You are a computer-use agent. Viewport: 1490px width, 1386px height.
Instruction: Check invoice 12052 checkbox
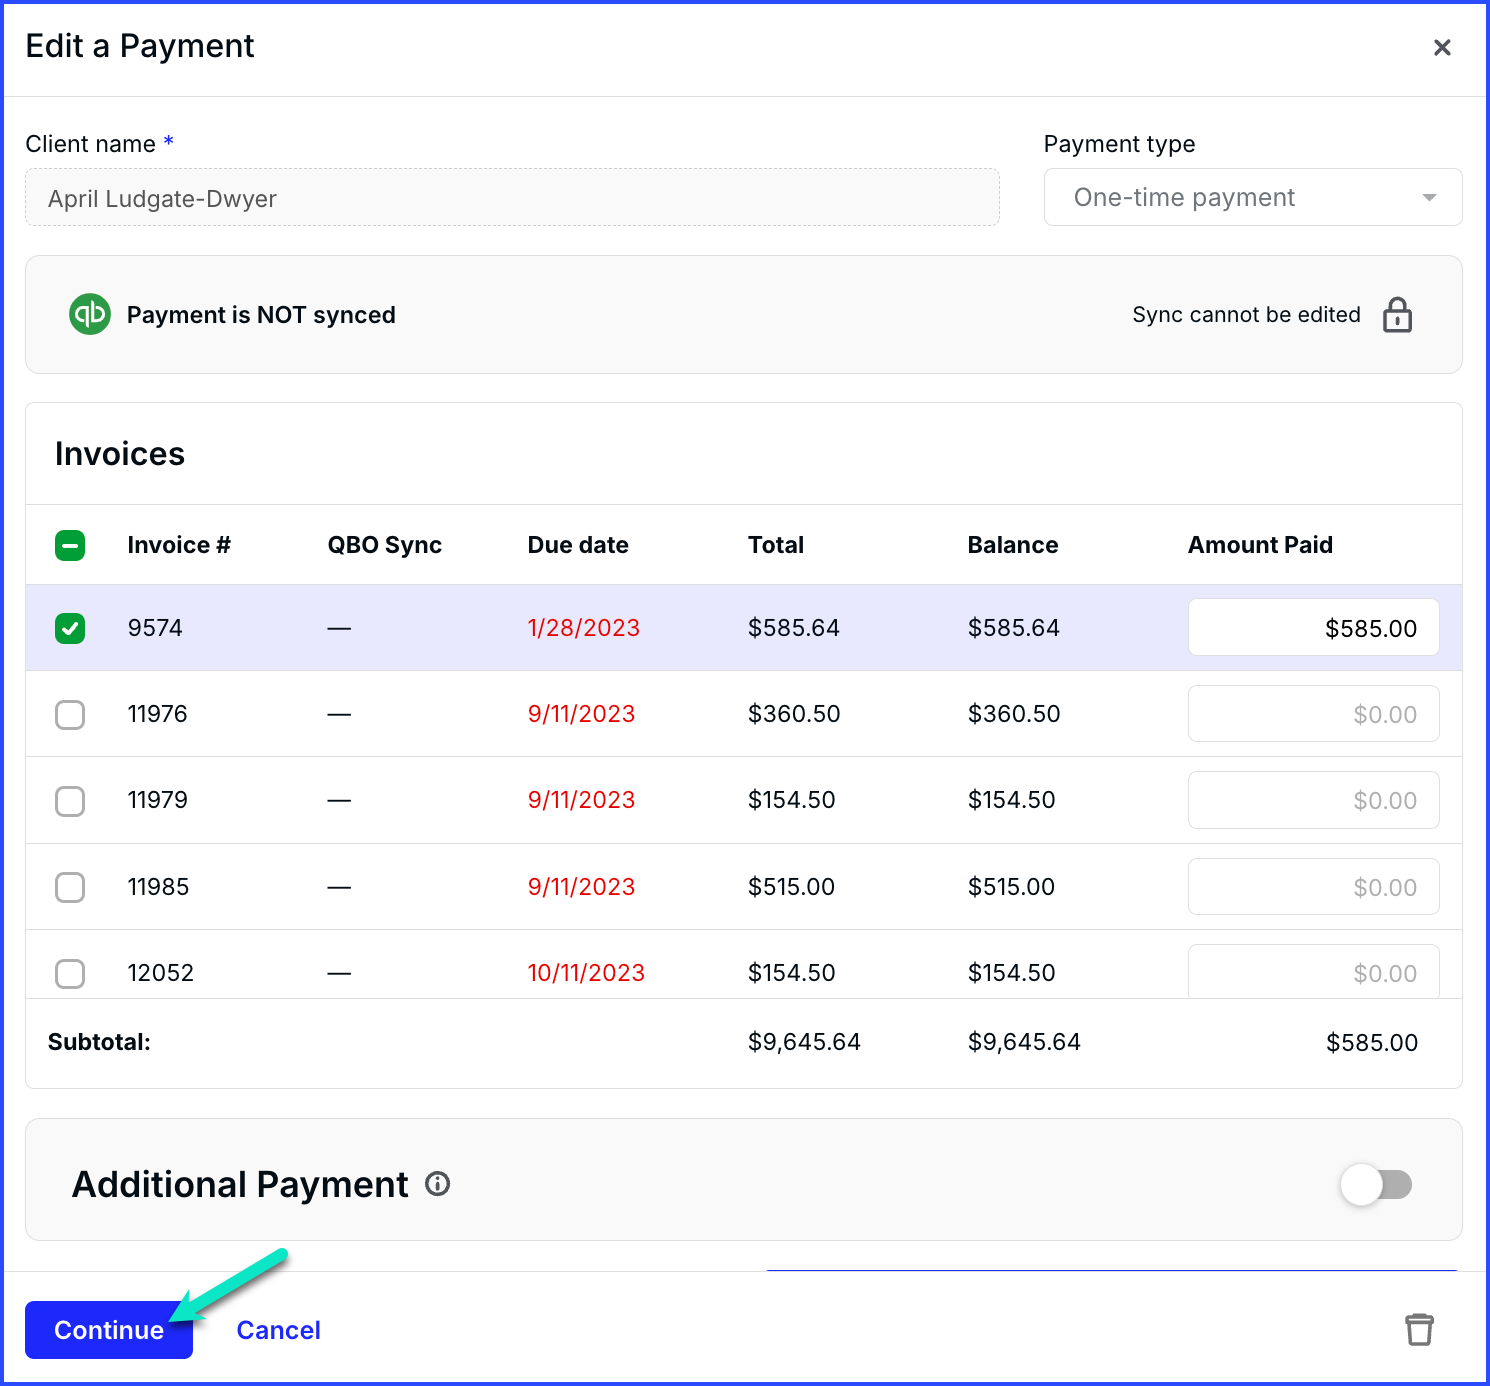pyautogui.click(x=70, y=973)
